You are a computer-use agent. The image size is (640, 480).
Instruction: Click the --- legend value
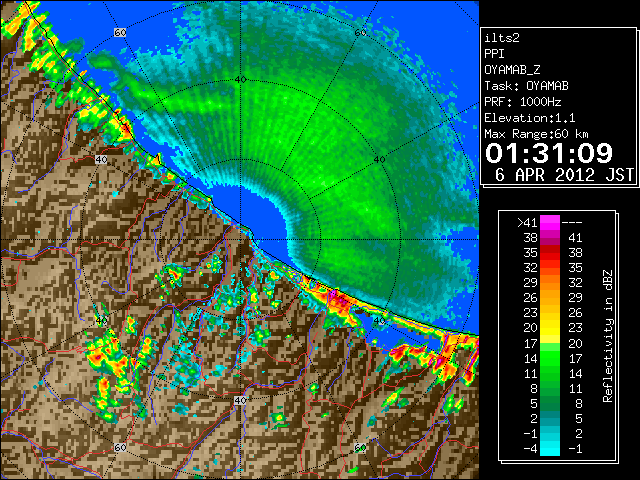click(572, 223)
